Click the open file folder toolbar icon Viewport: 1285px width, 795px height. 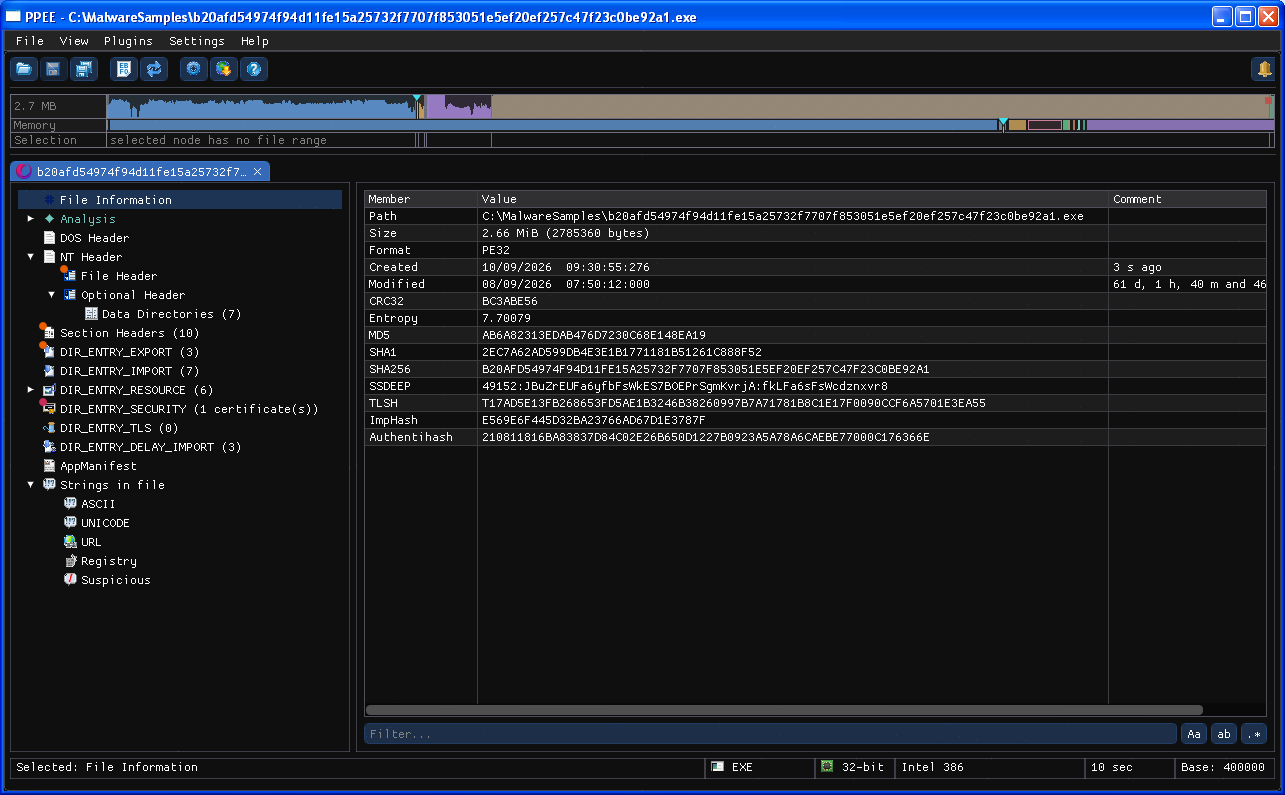(x=24, y=69)
